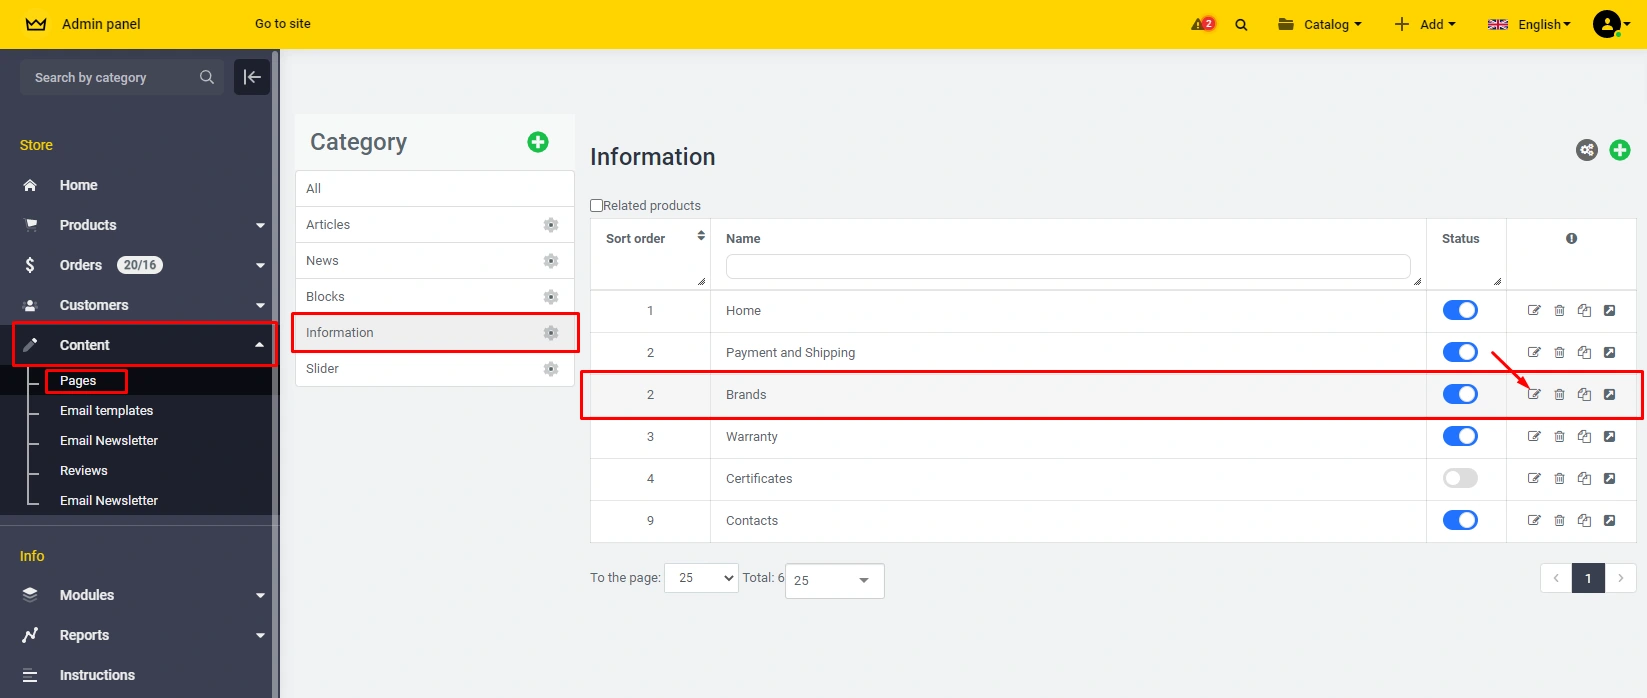Viewport: 1647px width, 698px height.
Task: Click the Name filter input field
Action: coord(1067,266)
